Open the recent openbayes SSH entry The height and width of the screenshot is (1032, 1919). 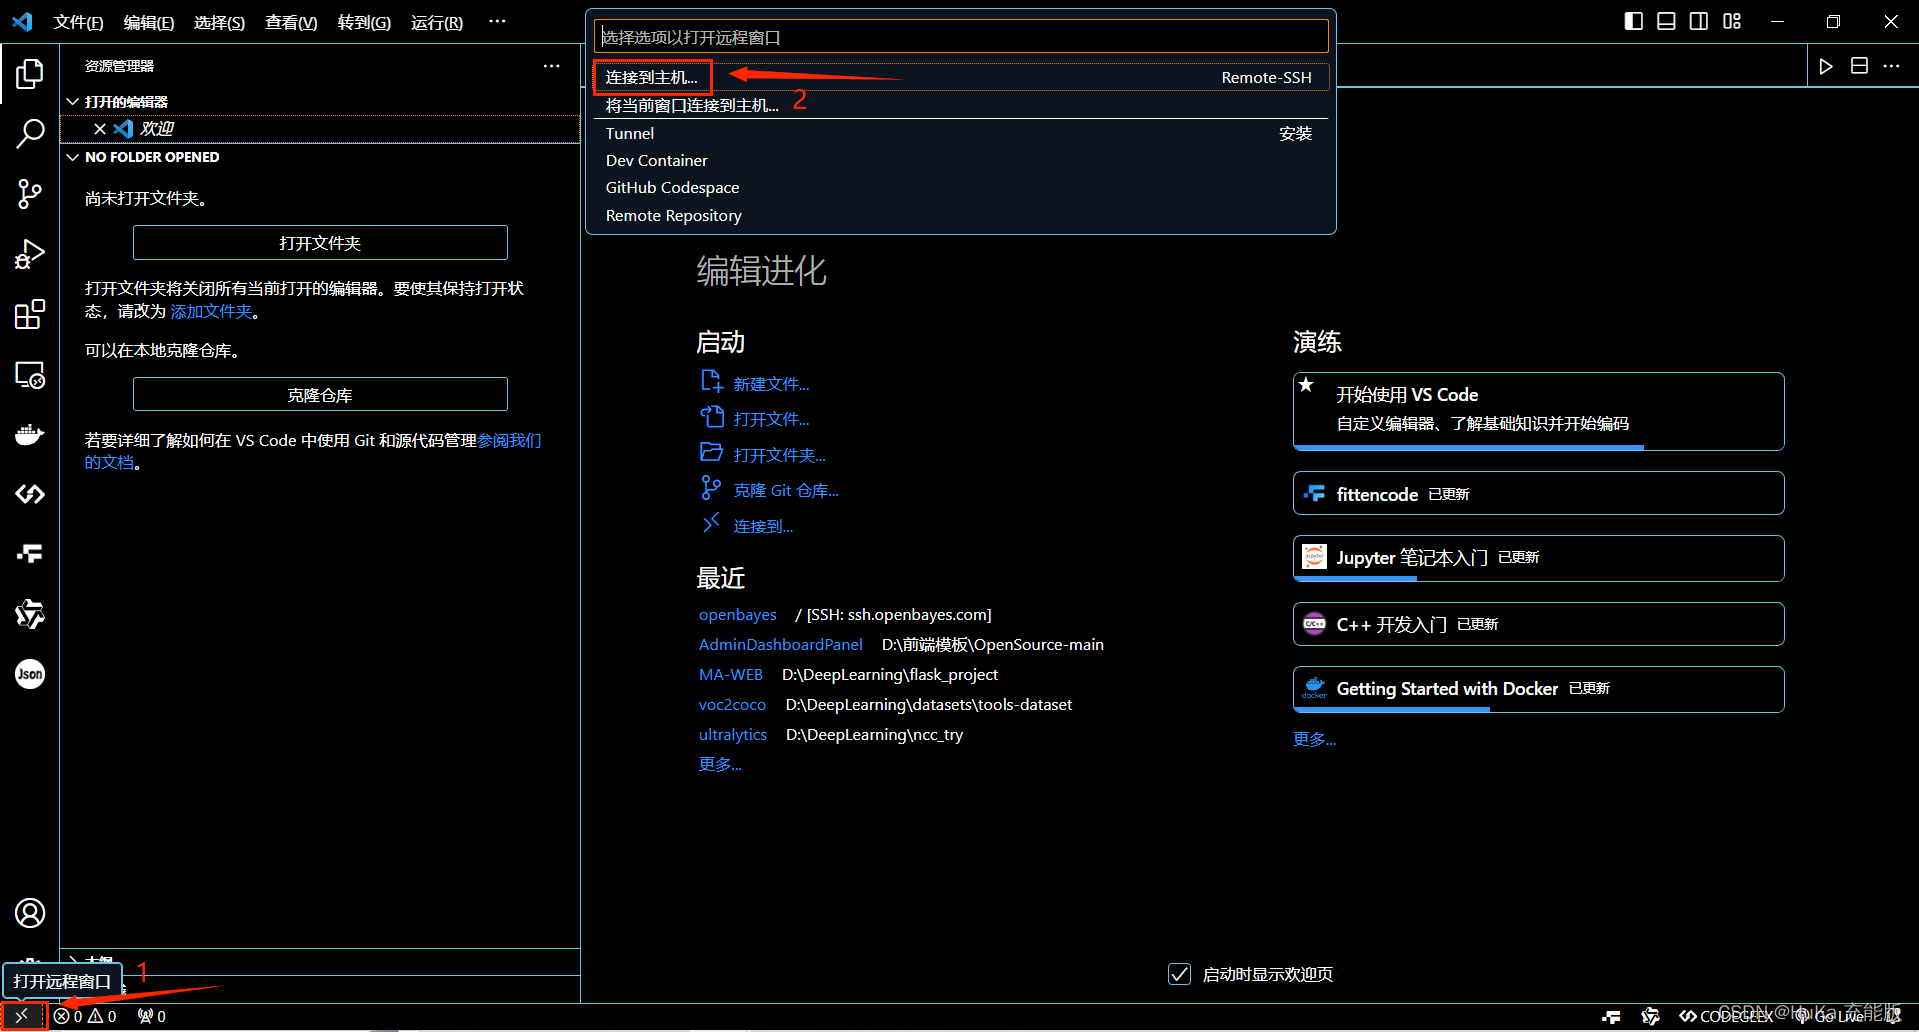point(738,614)
